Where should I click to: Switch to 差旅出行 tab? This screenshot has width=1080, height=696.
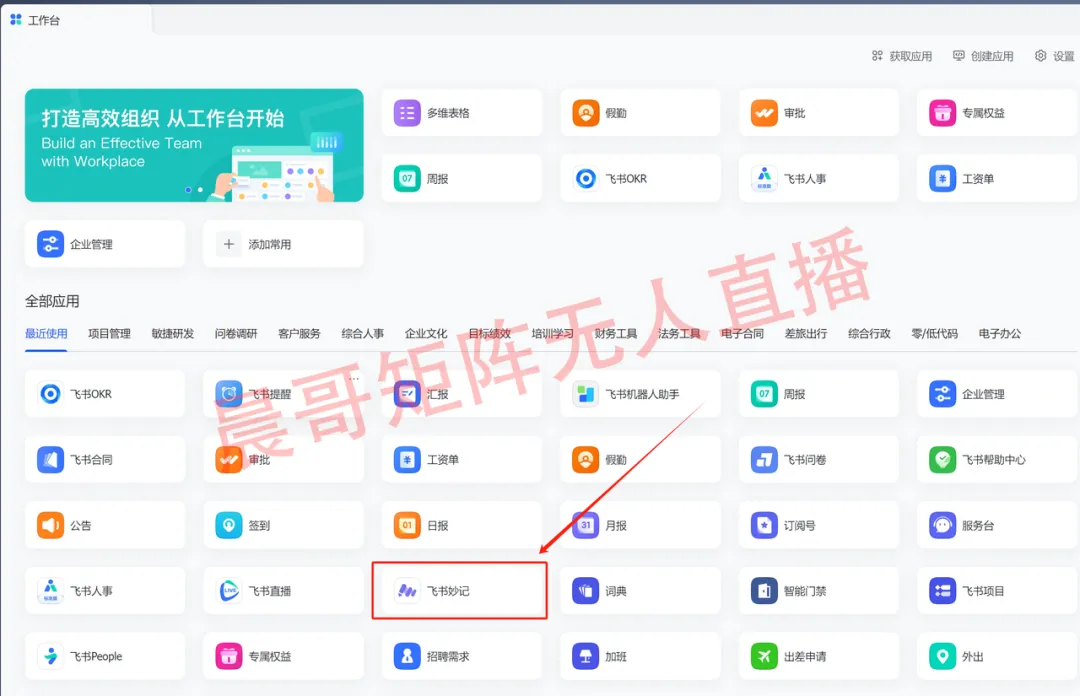[806, 334]
